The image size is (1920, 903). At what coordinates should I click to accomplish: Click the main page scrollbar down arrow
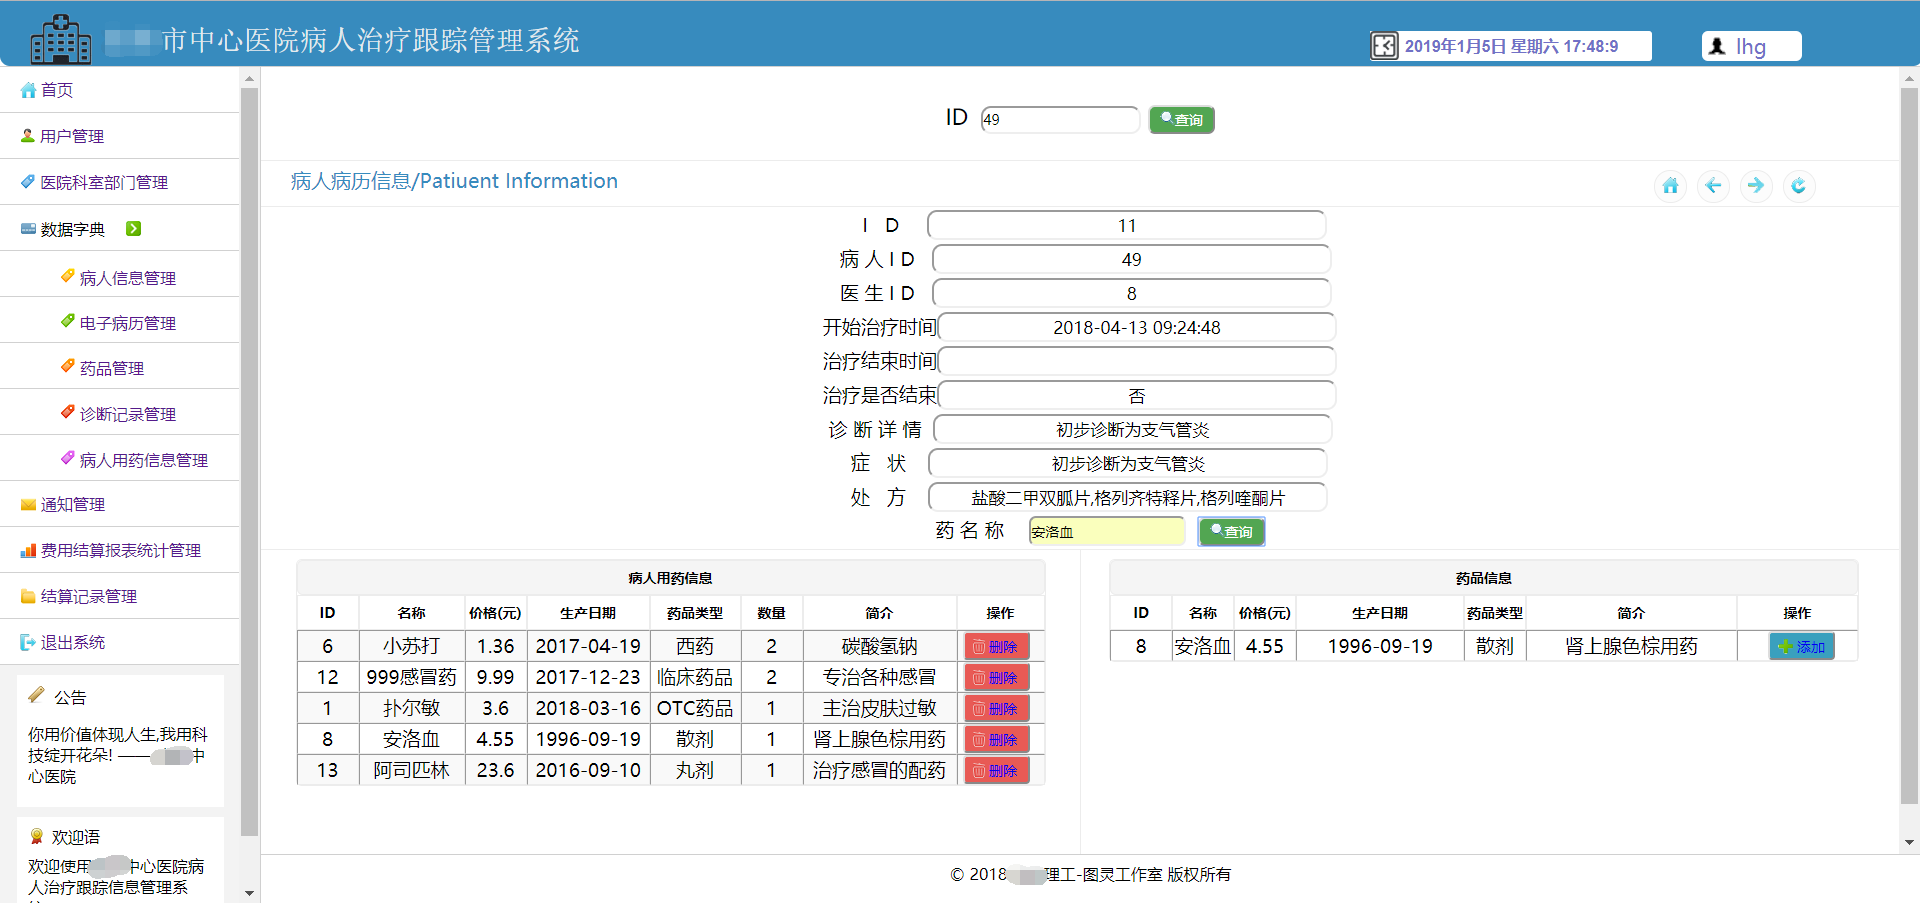point(1910,842)
